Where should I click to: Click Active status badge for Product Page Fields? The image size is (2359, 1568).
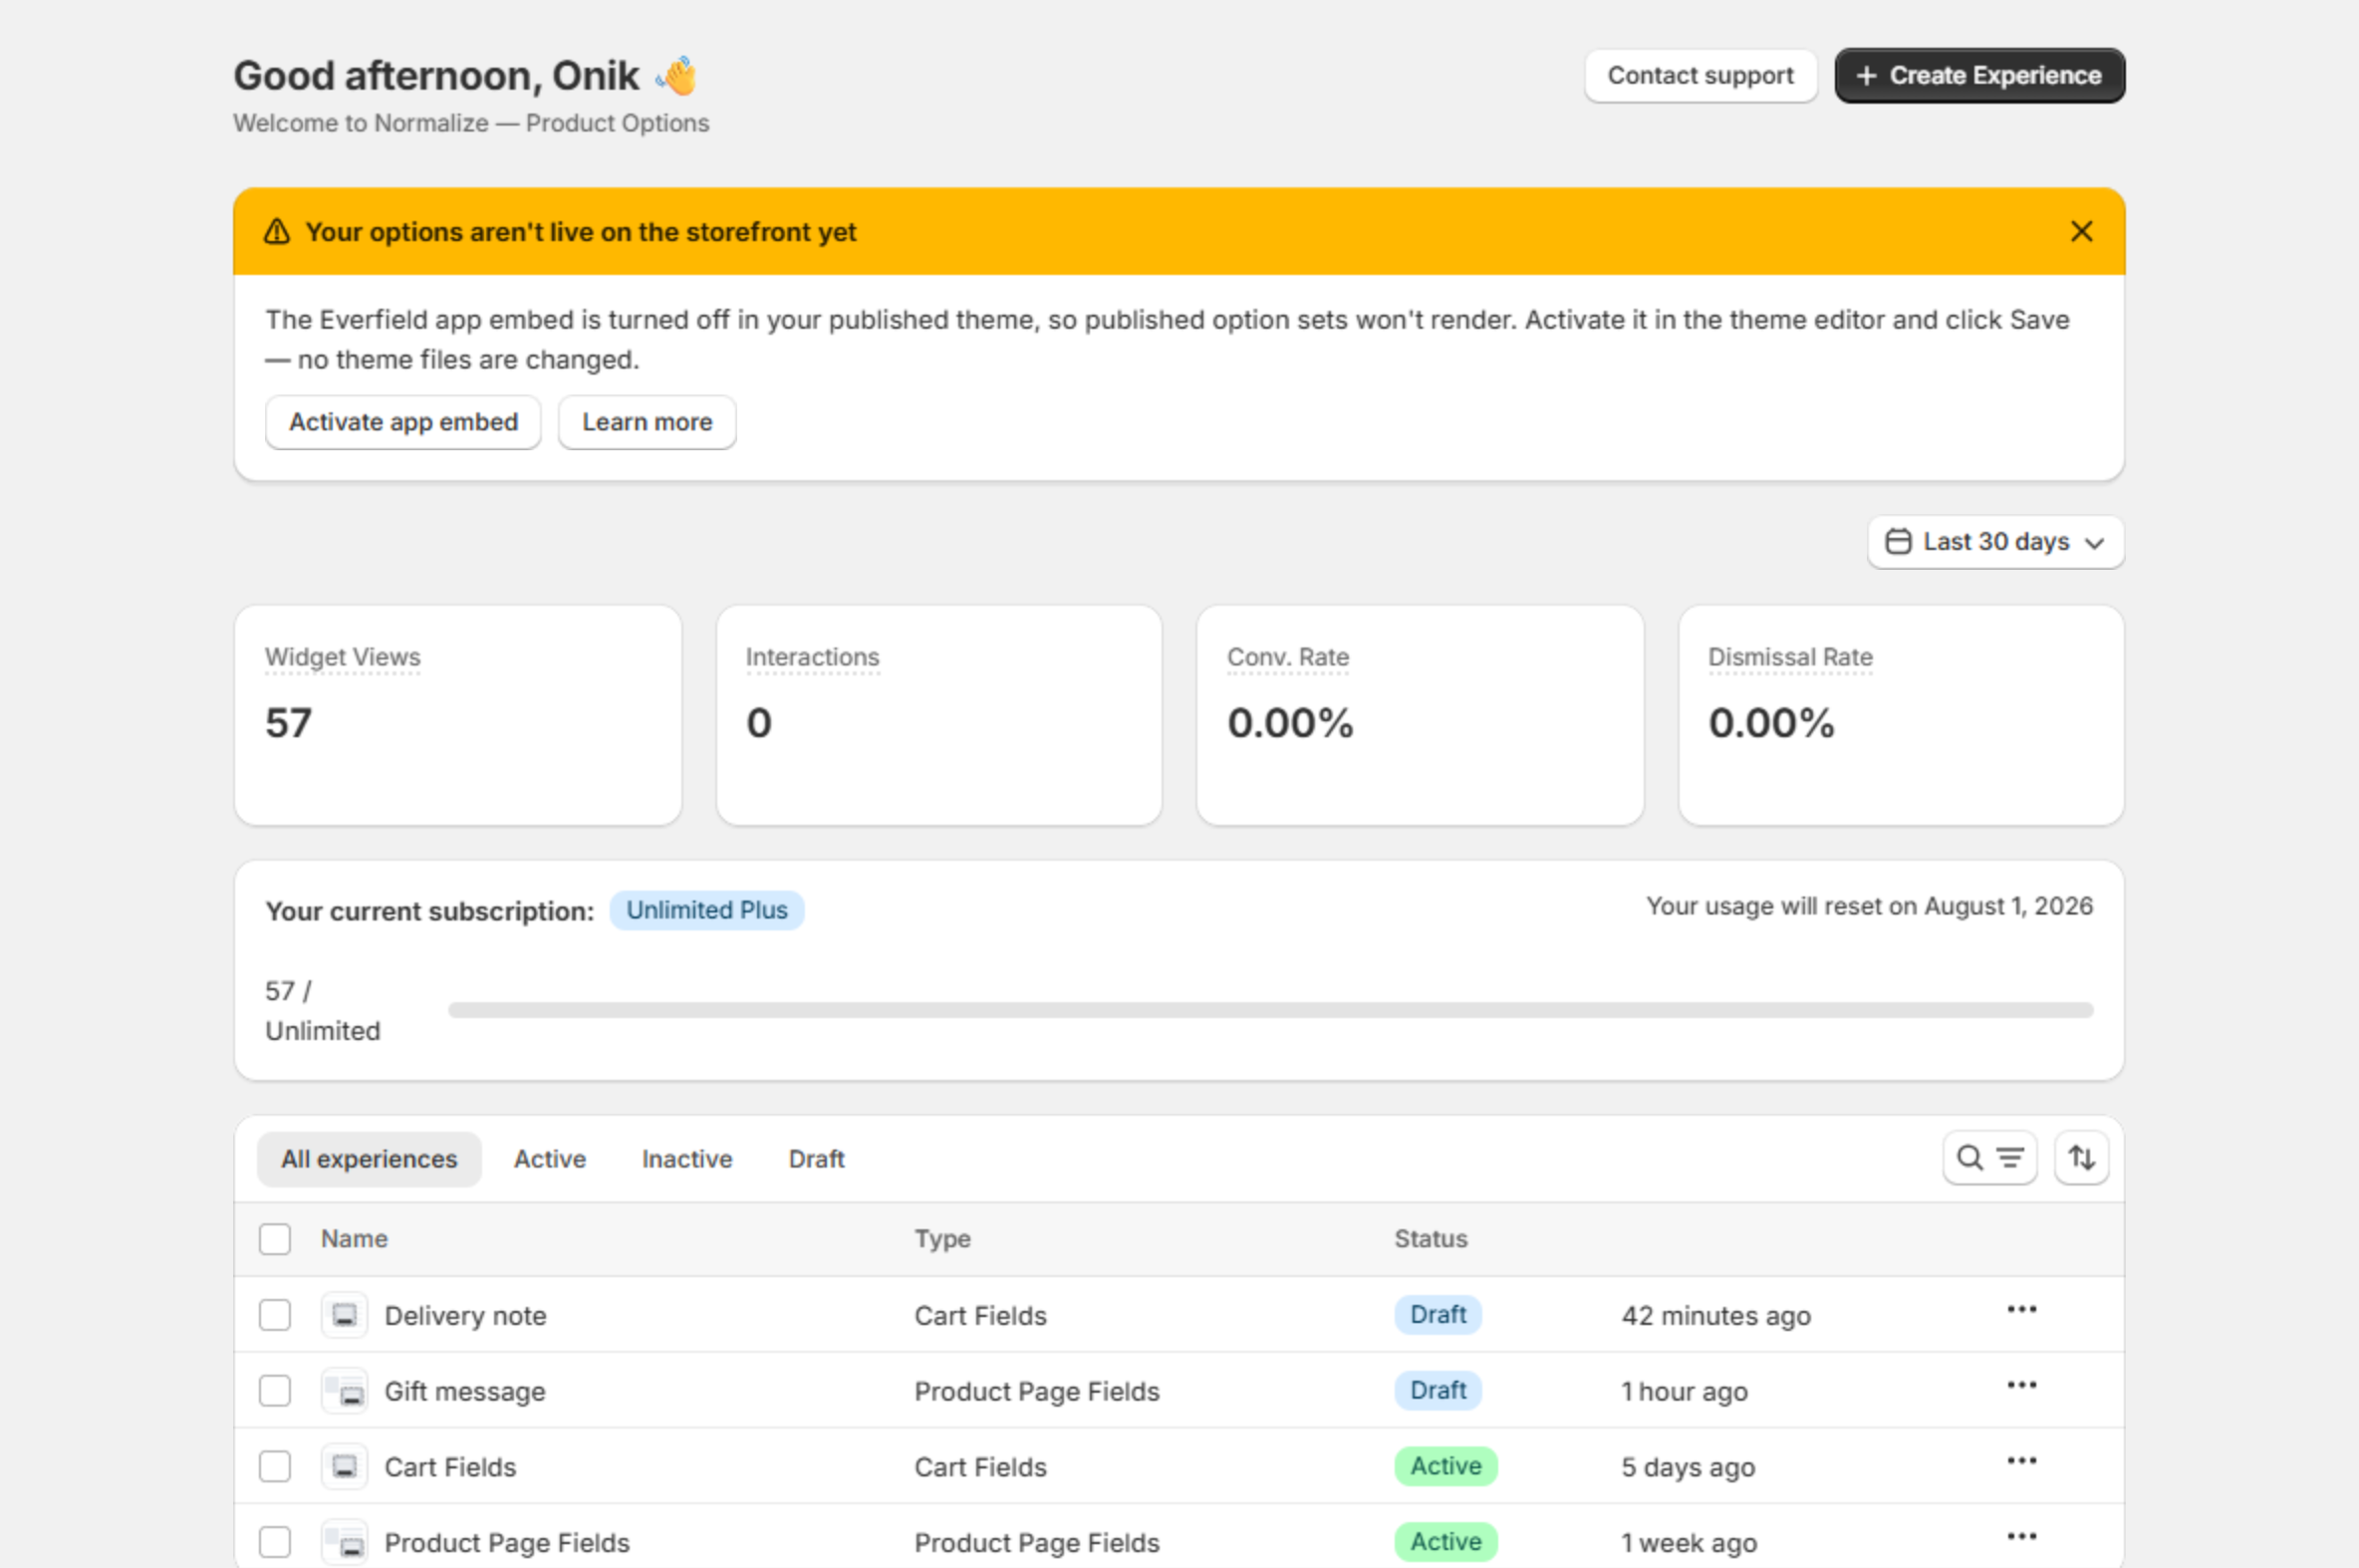click(1446, 1542)
